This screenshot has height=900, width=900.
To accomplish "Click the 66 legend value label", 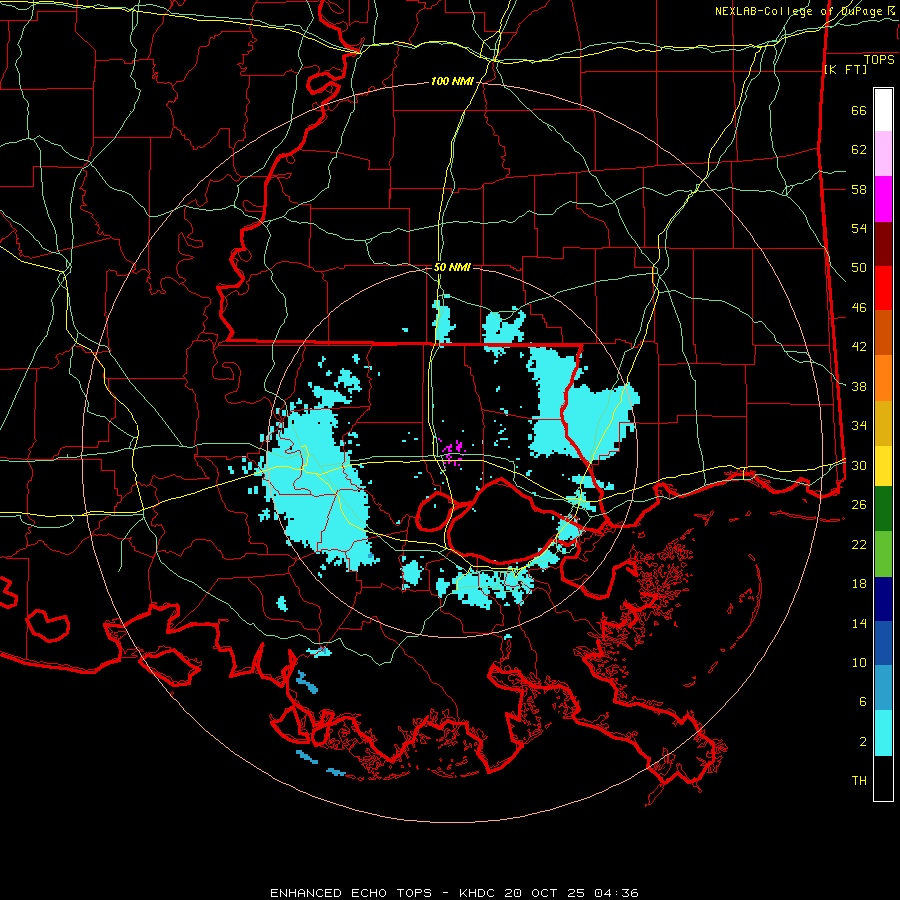I will point(859,111).
